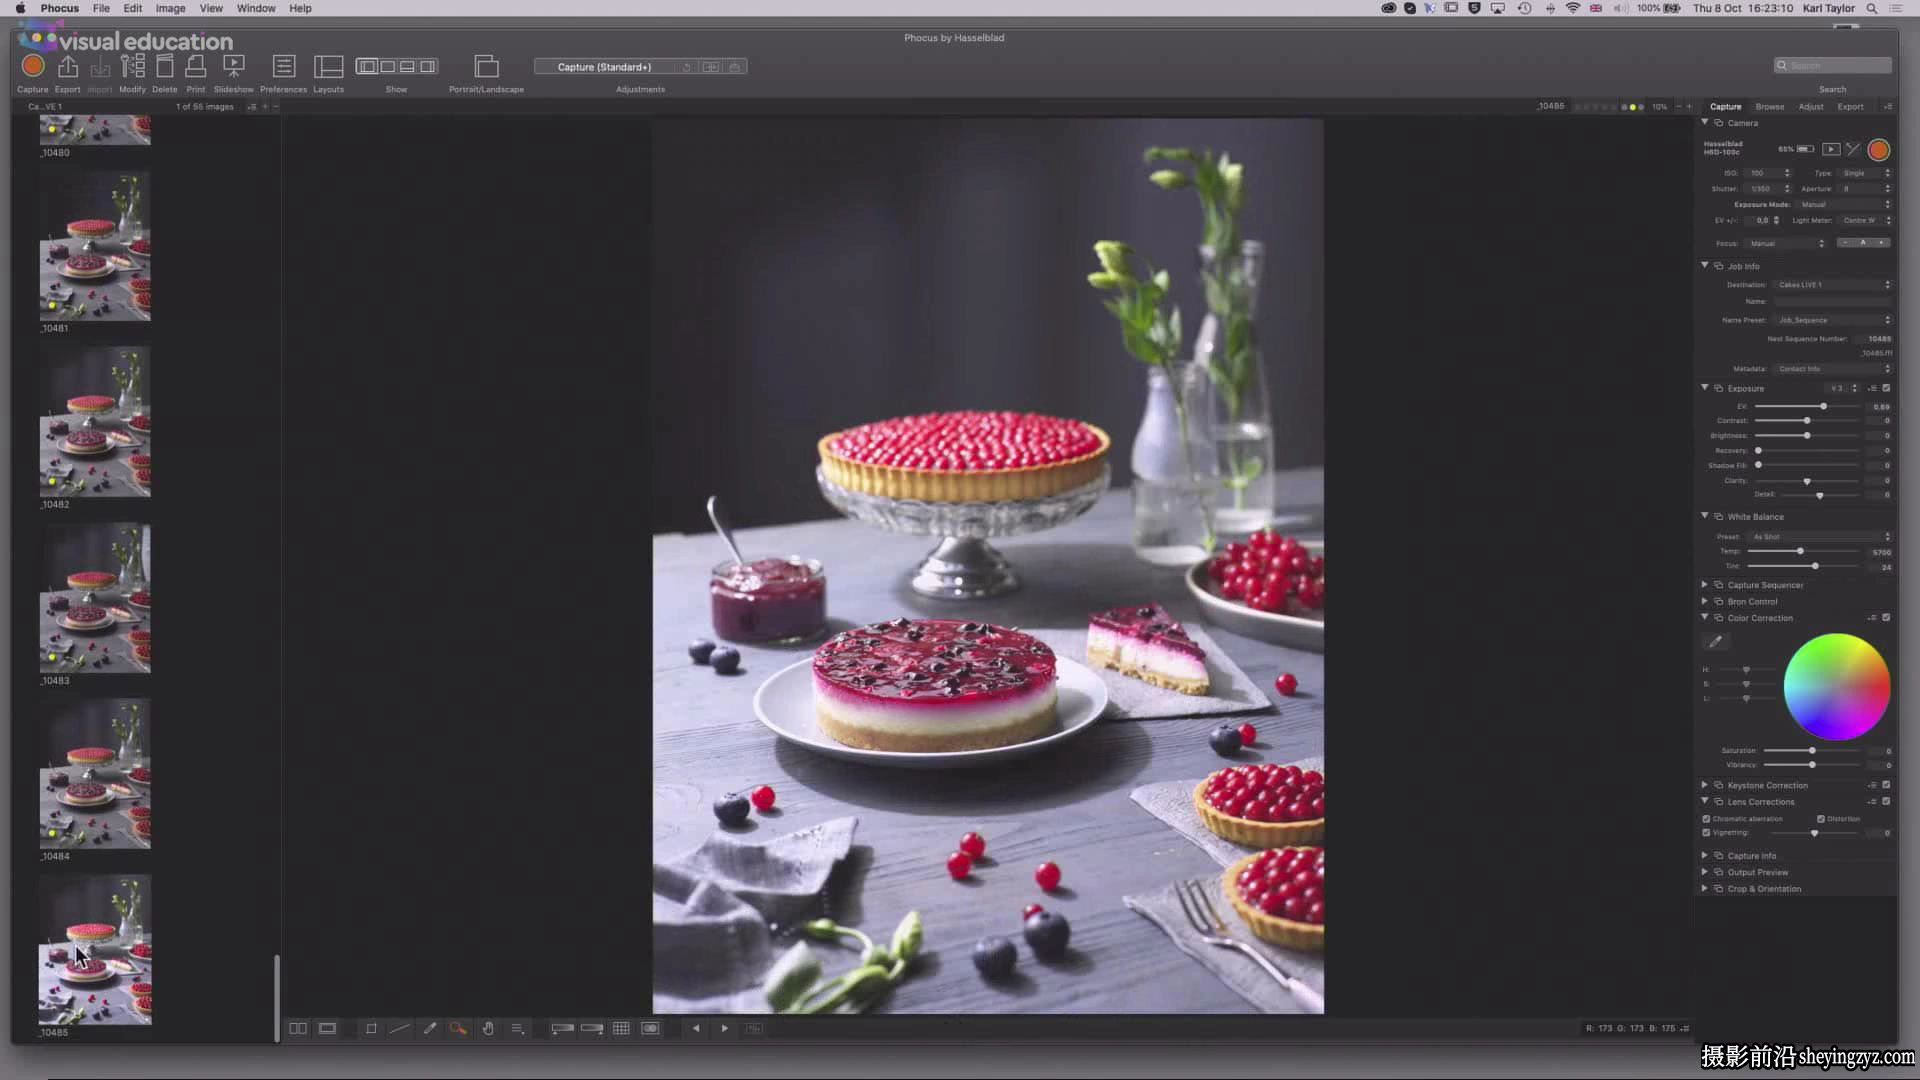This screenshot has width=1920, height=1080.
Task: Click the Delete trash icon
Action: (x=165, y=66)
